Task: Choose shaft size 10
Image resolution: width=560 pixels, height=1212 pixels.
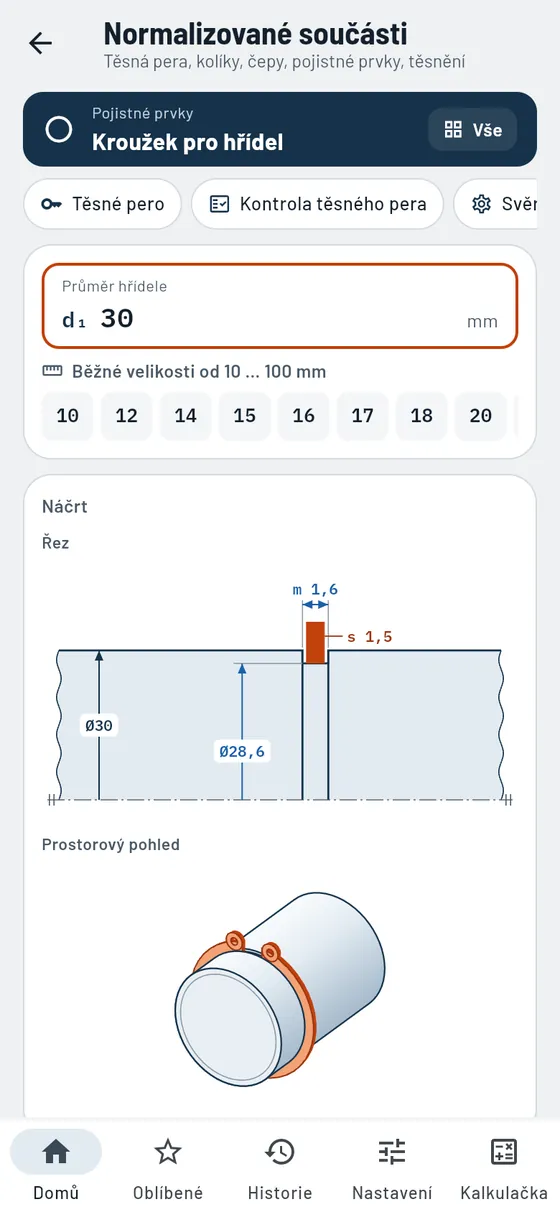Action: [68, 416]
